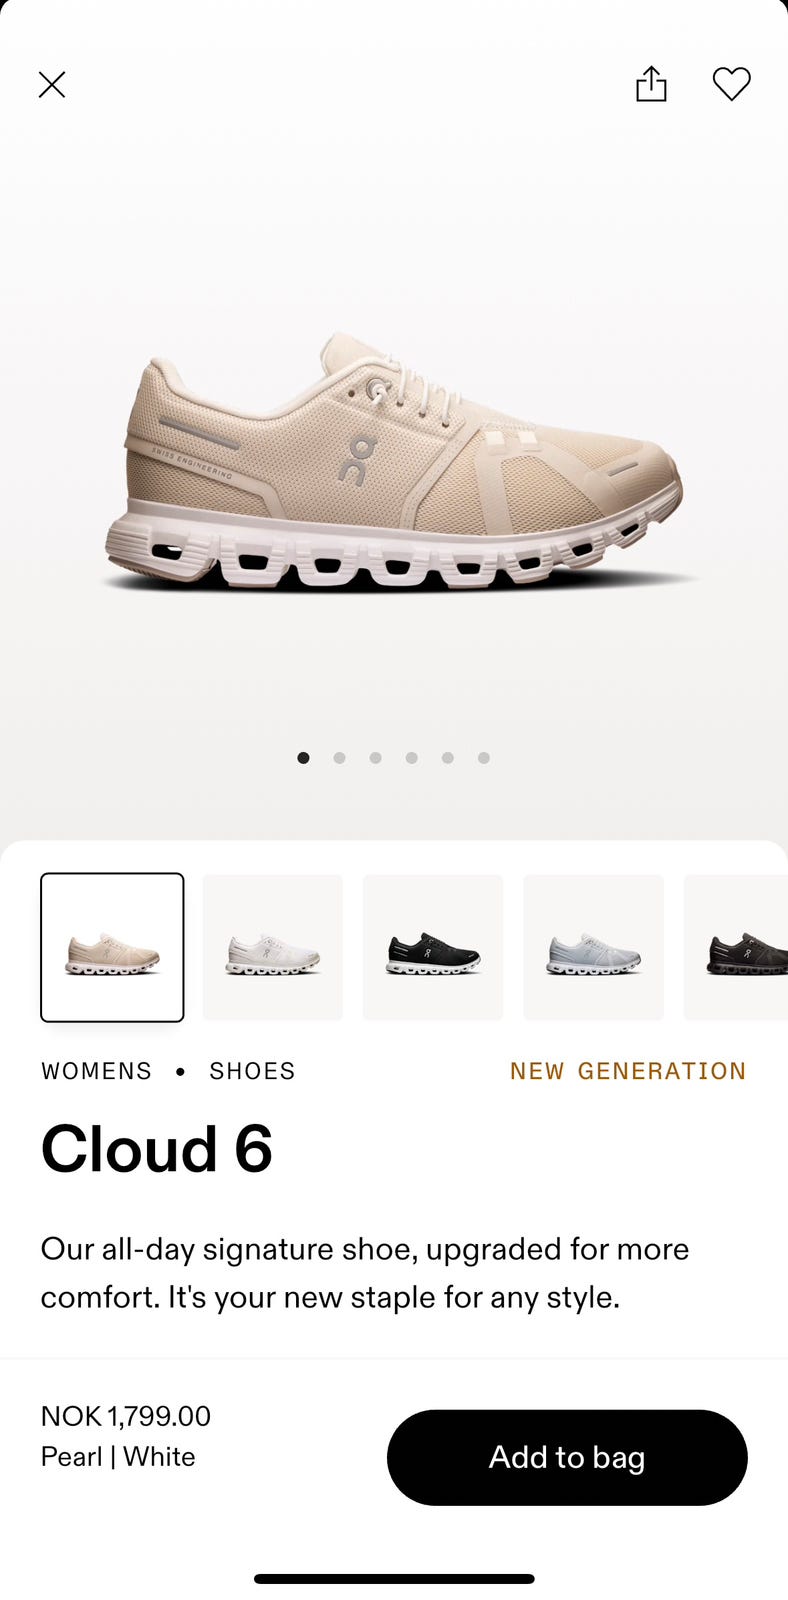View last product image via sixth dot
The image size is (788, 1600).
484,758
